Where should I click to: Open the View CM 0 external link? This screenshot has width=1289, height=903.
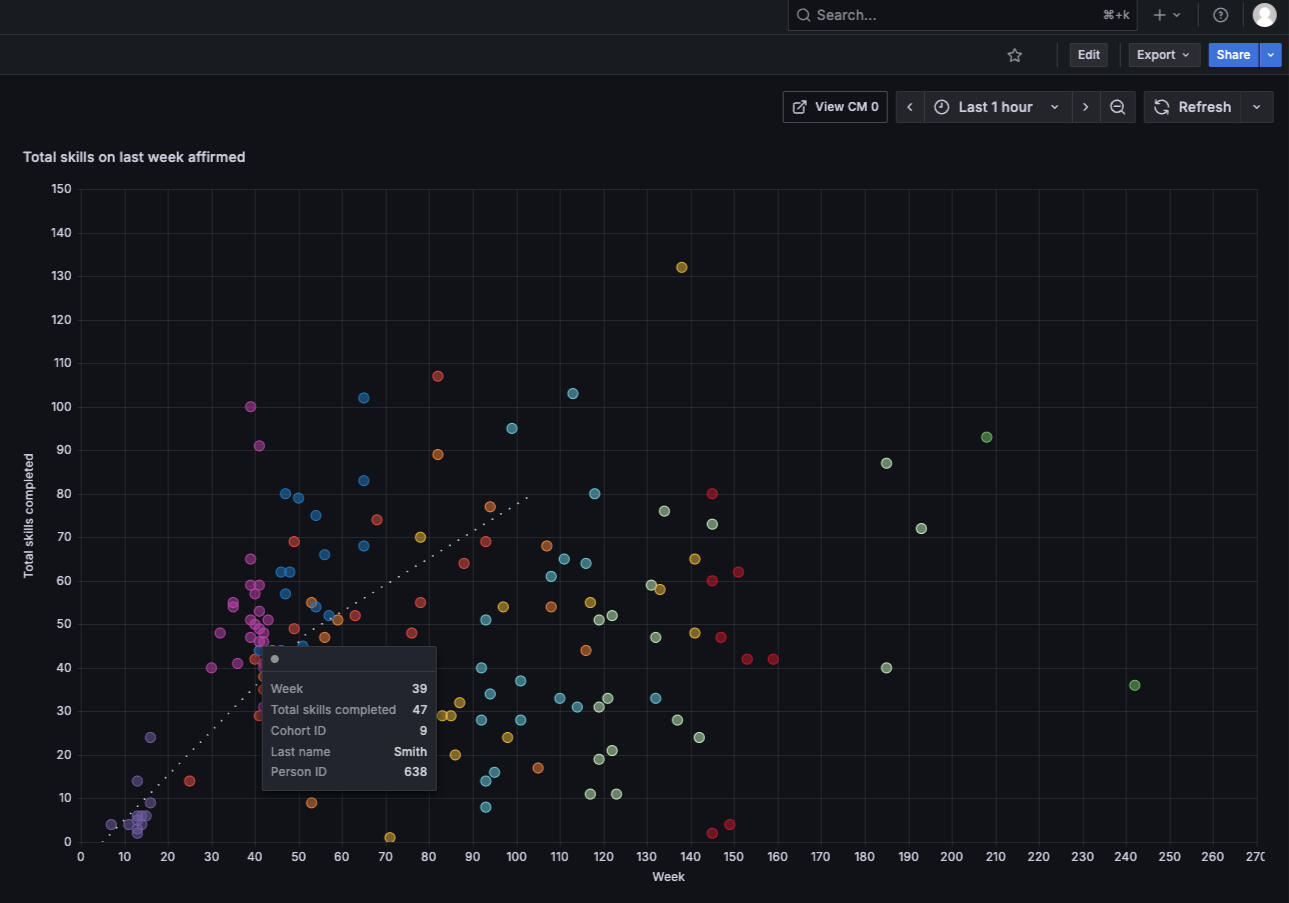click(x=835, y=107)
